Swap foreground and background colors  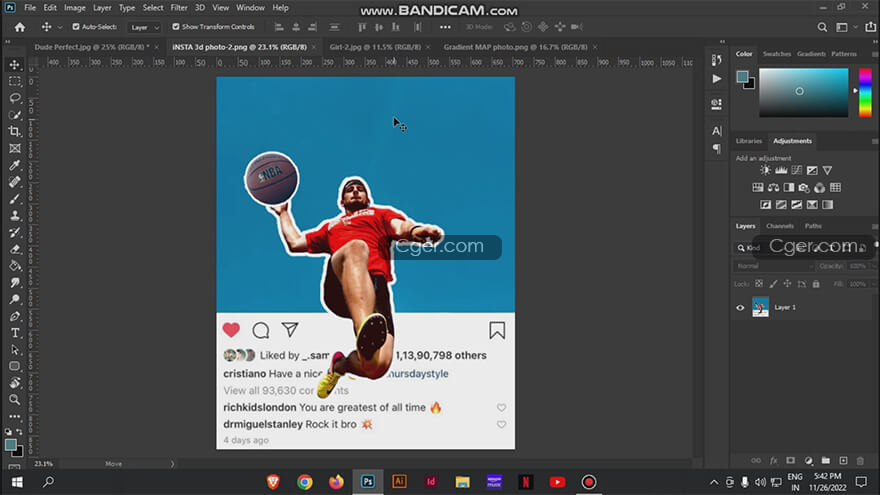coord(19,432)
